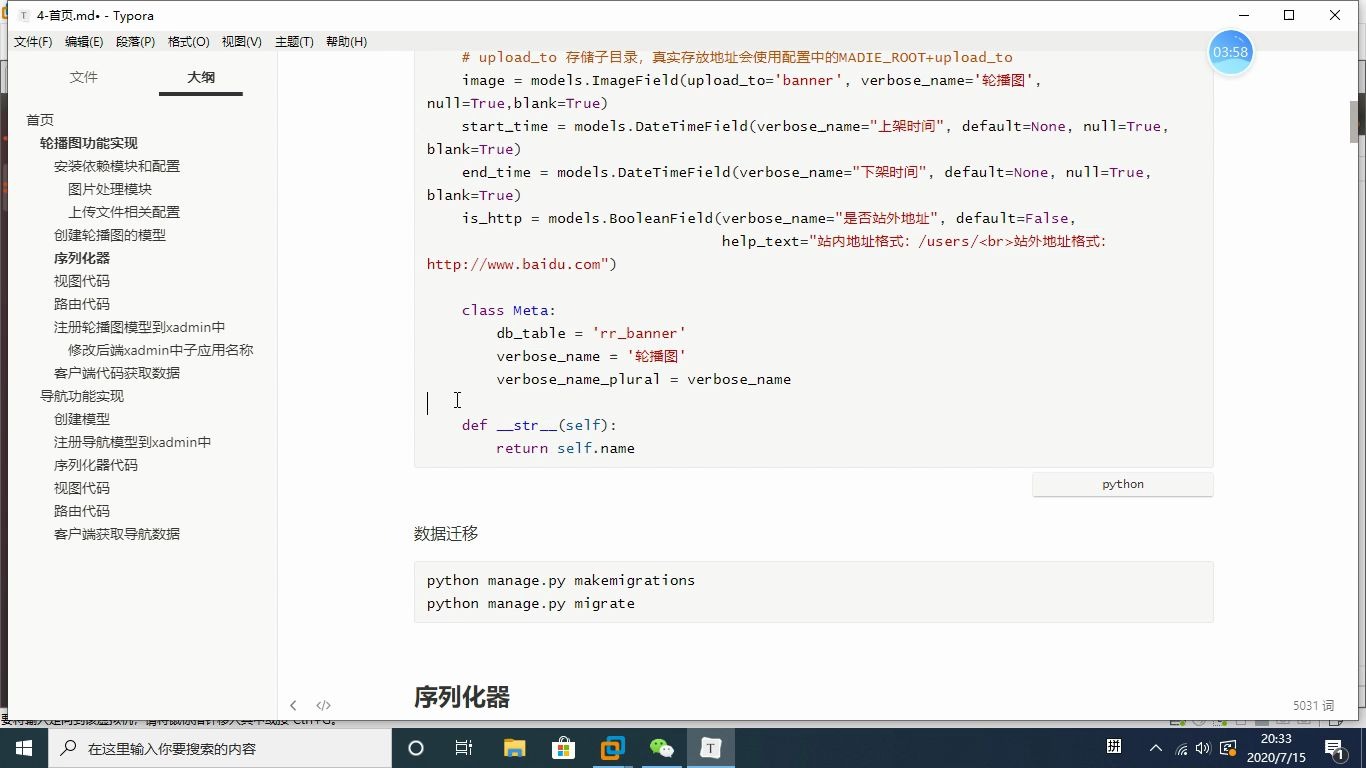Viewport: 1366px width, 768px height.
Task: Select 序列化器代码 outline entry
Action: point(96,465)
